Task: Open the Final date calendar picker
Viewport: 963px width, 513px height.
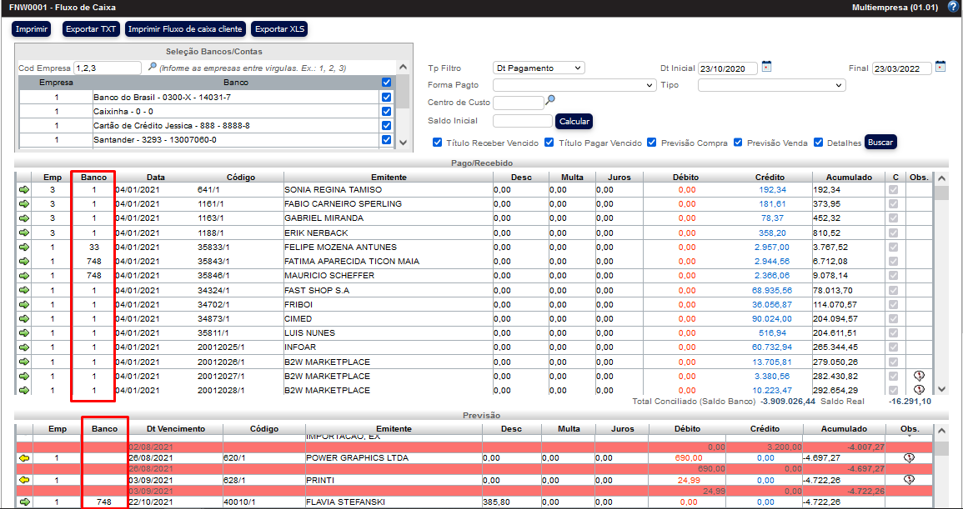Action: (940, 68)
